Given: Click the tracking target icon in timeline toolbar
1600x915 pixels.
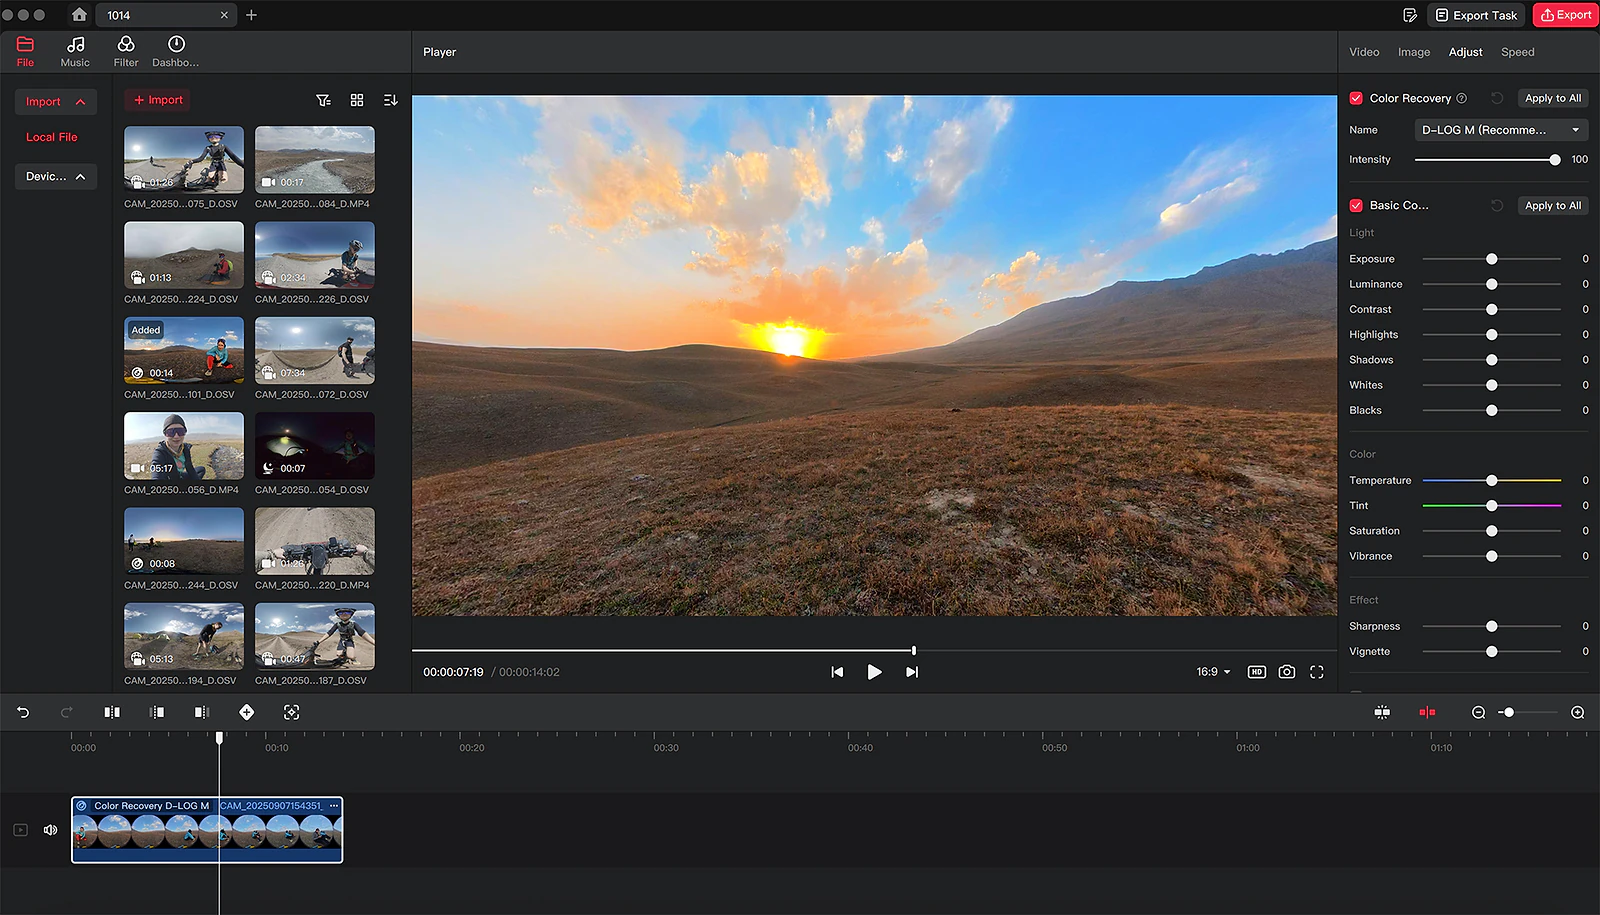Looking at the screenshot, I should click(291, 712).
